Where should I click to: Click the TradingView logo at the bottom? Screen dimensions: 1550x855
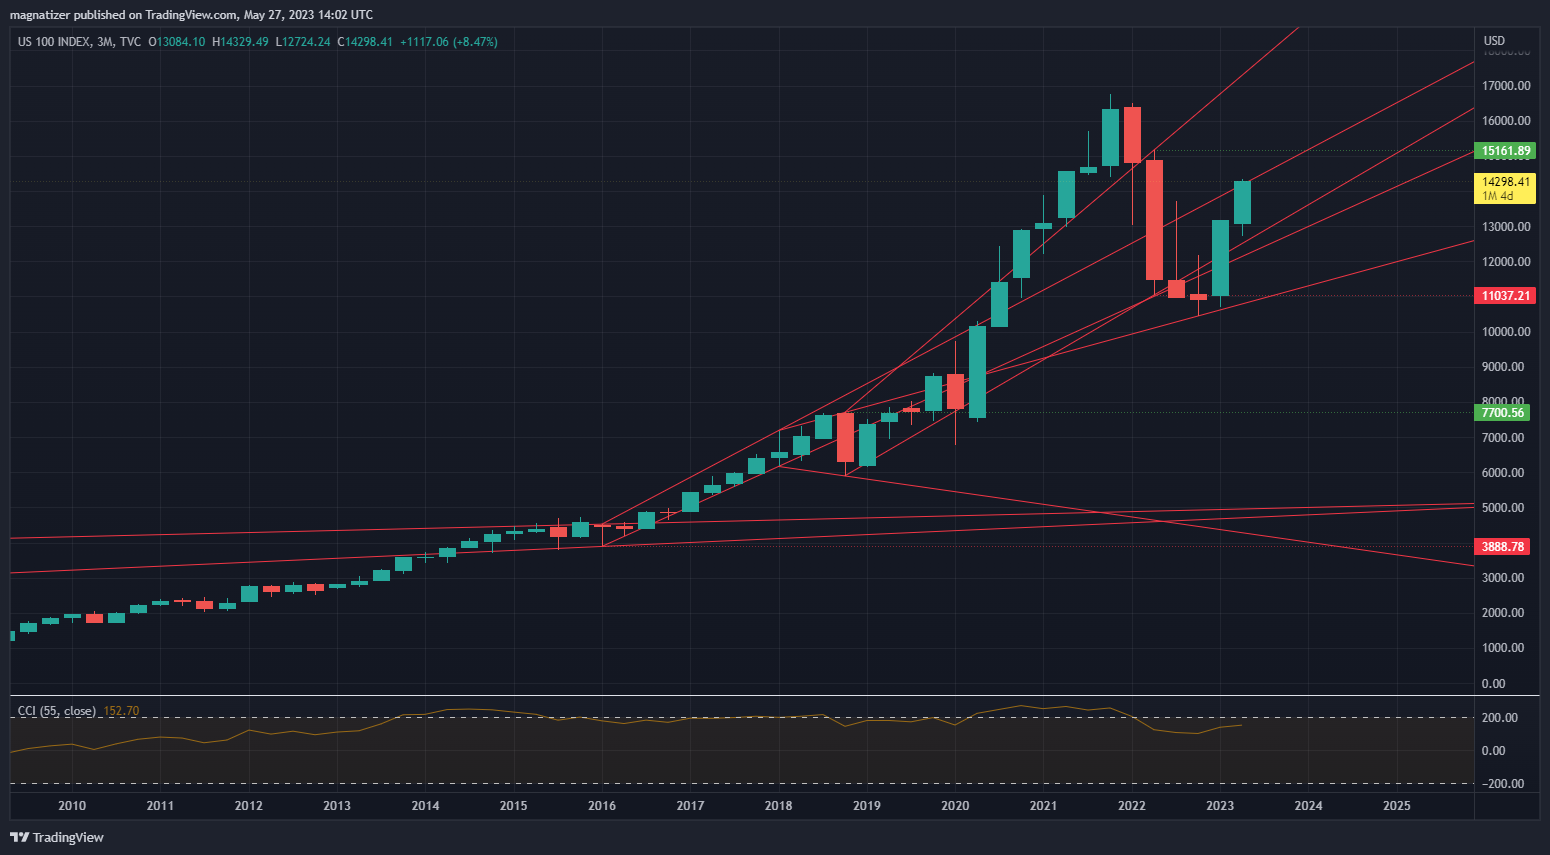point(57,837)
